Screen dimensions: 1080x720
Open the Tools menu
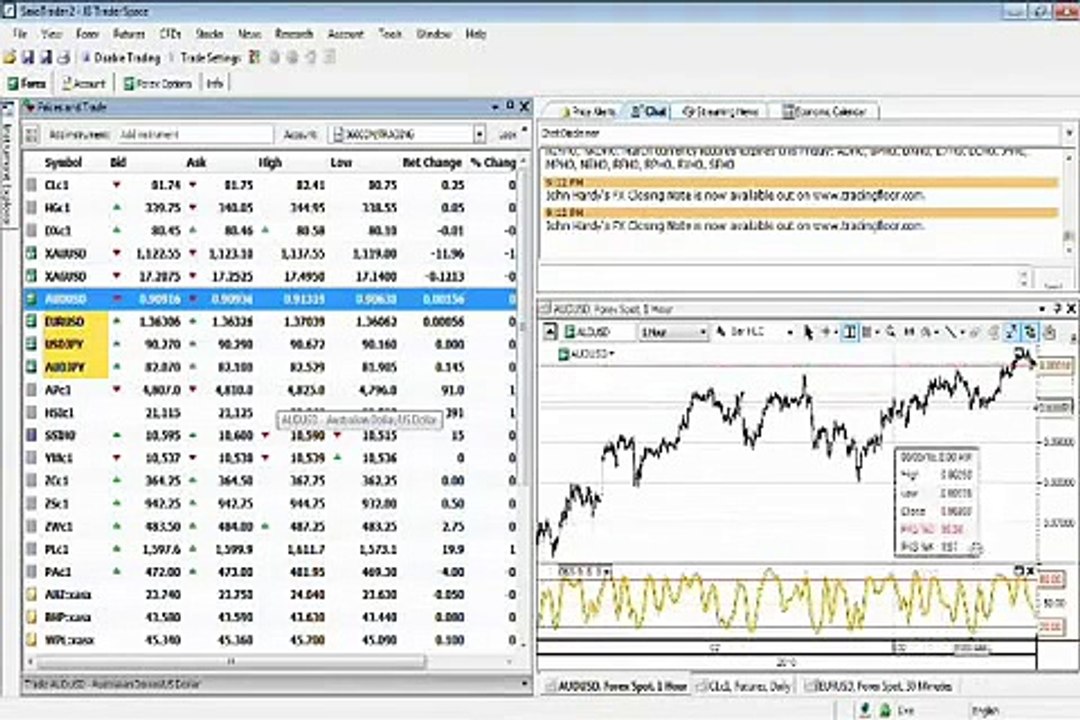coord(390,34)
